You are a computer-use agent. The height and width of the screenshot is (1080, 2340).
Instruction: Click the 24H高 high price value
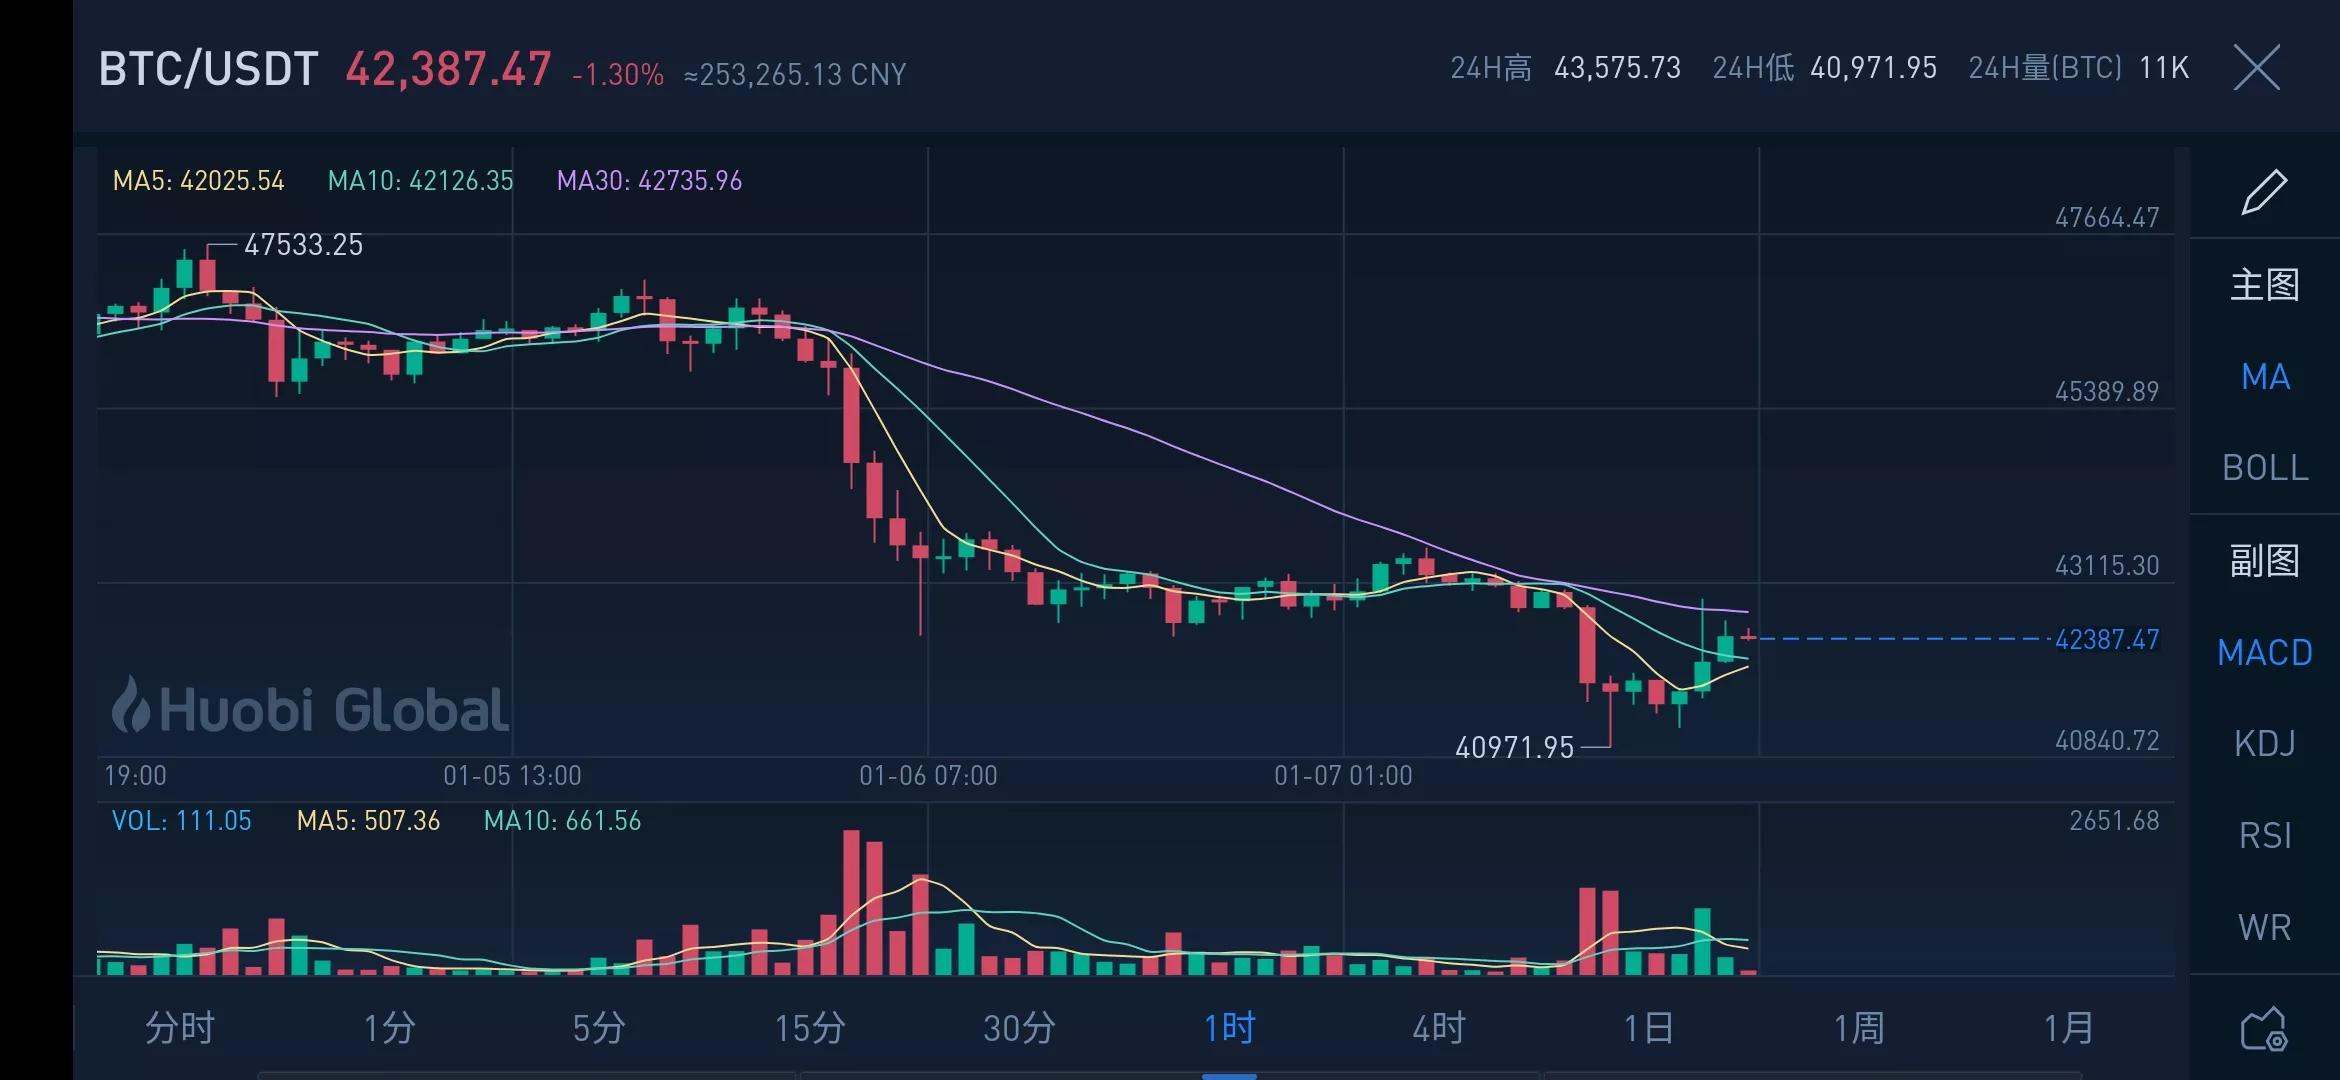click(x=1617, y=68)
